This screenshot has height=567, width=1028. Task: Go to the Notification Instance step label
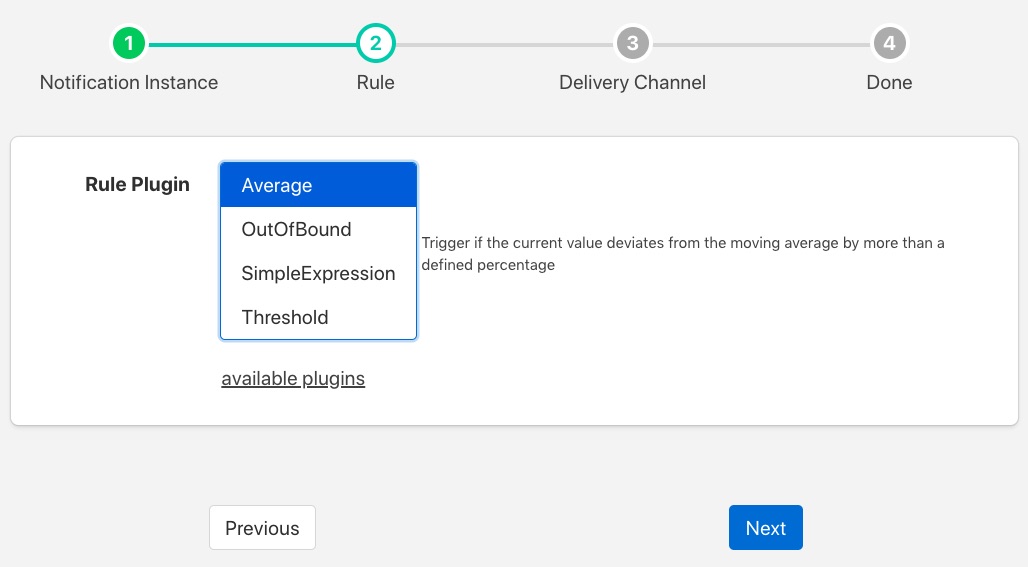coord(129,83)
